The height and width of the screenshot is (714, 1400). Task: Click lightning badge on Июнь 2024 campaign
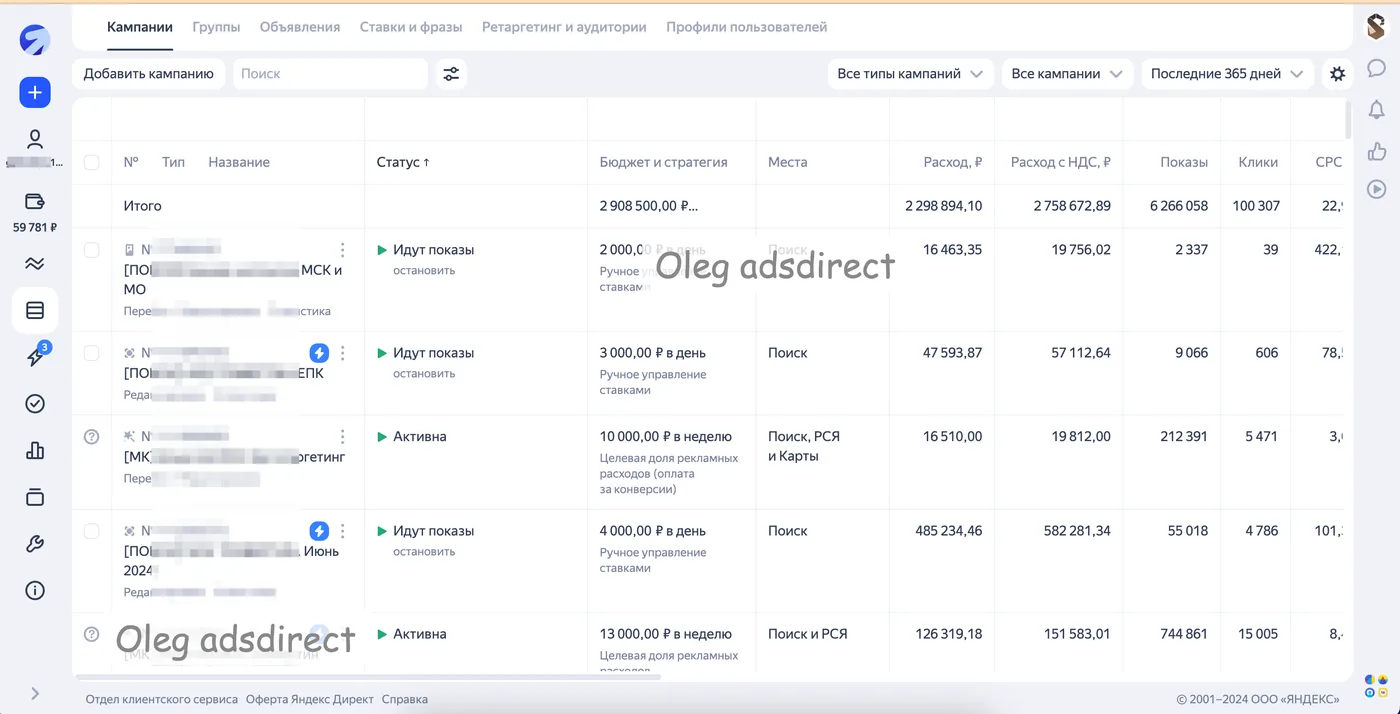pos(319,531)
